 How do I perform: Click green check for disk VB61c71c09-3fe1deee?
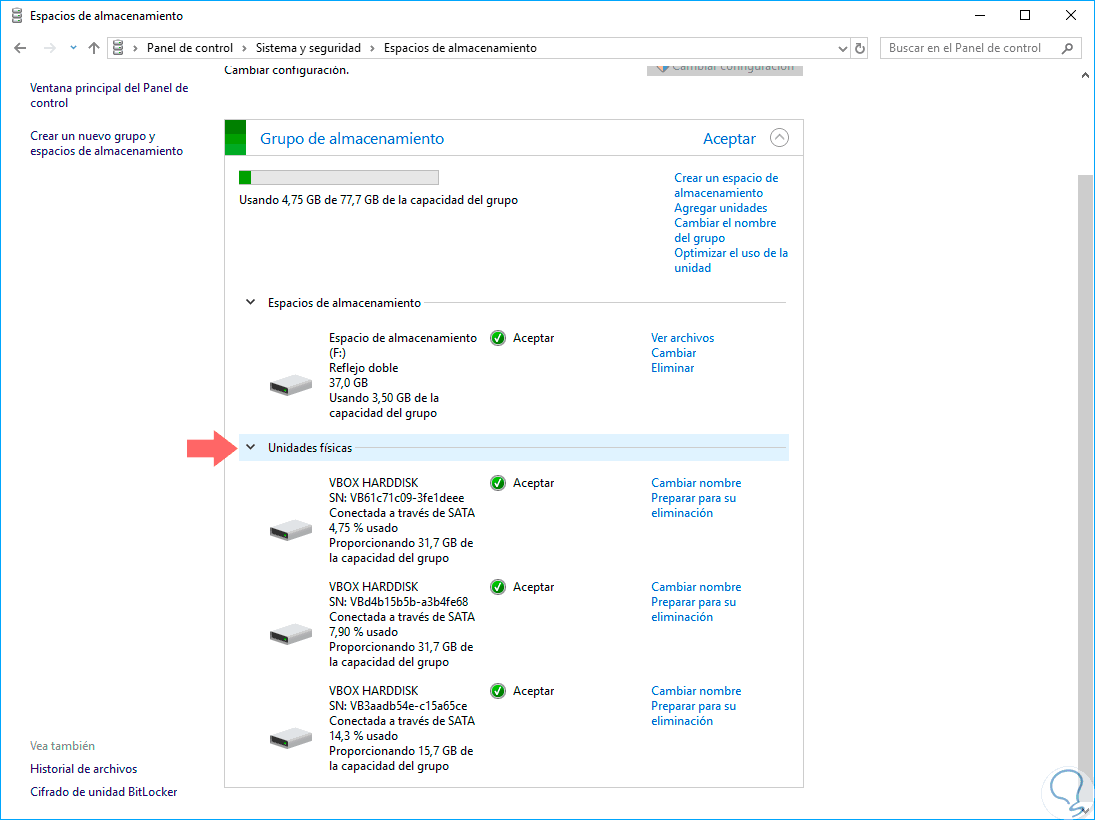498,483
